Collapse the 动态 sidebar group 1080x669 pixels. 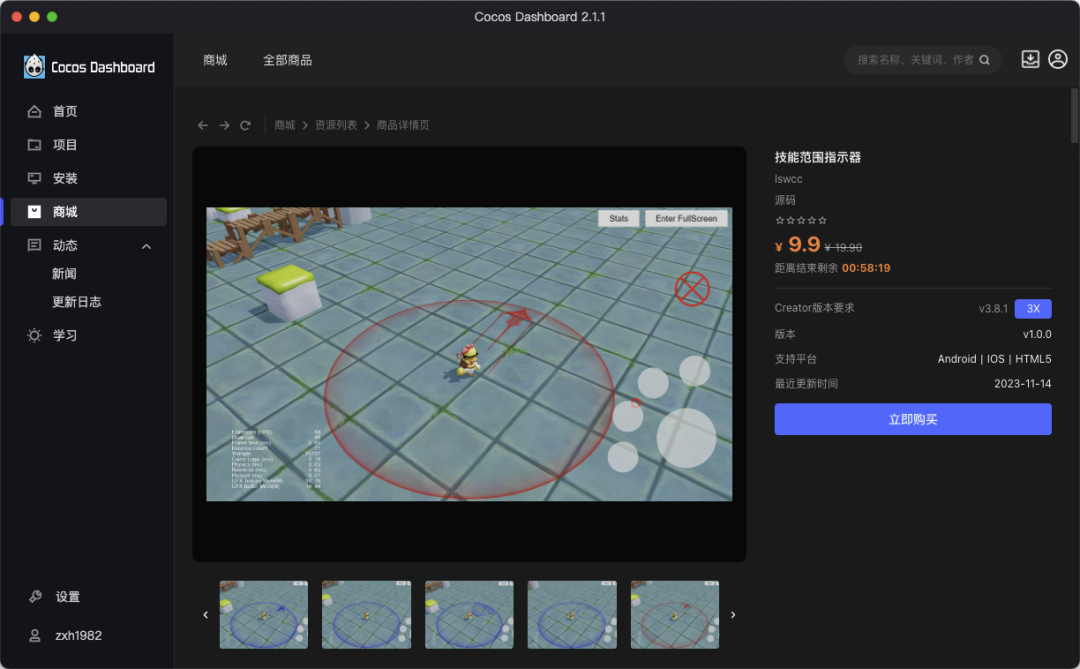pyautogui.click(x=146, y=246)
